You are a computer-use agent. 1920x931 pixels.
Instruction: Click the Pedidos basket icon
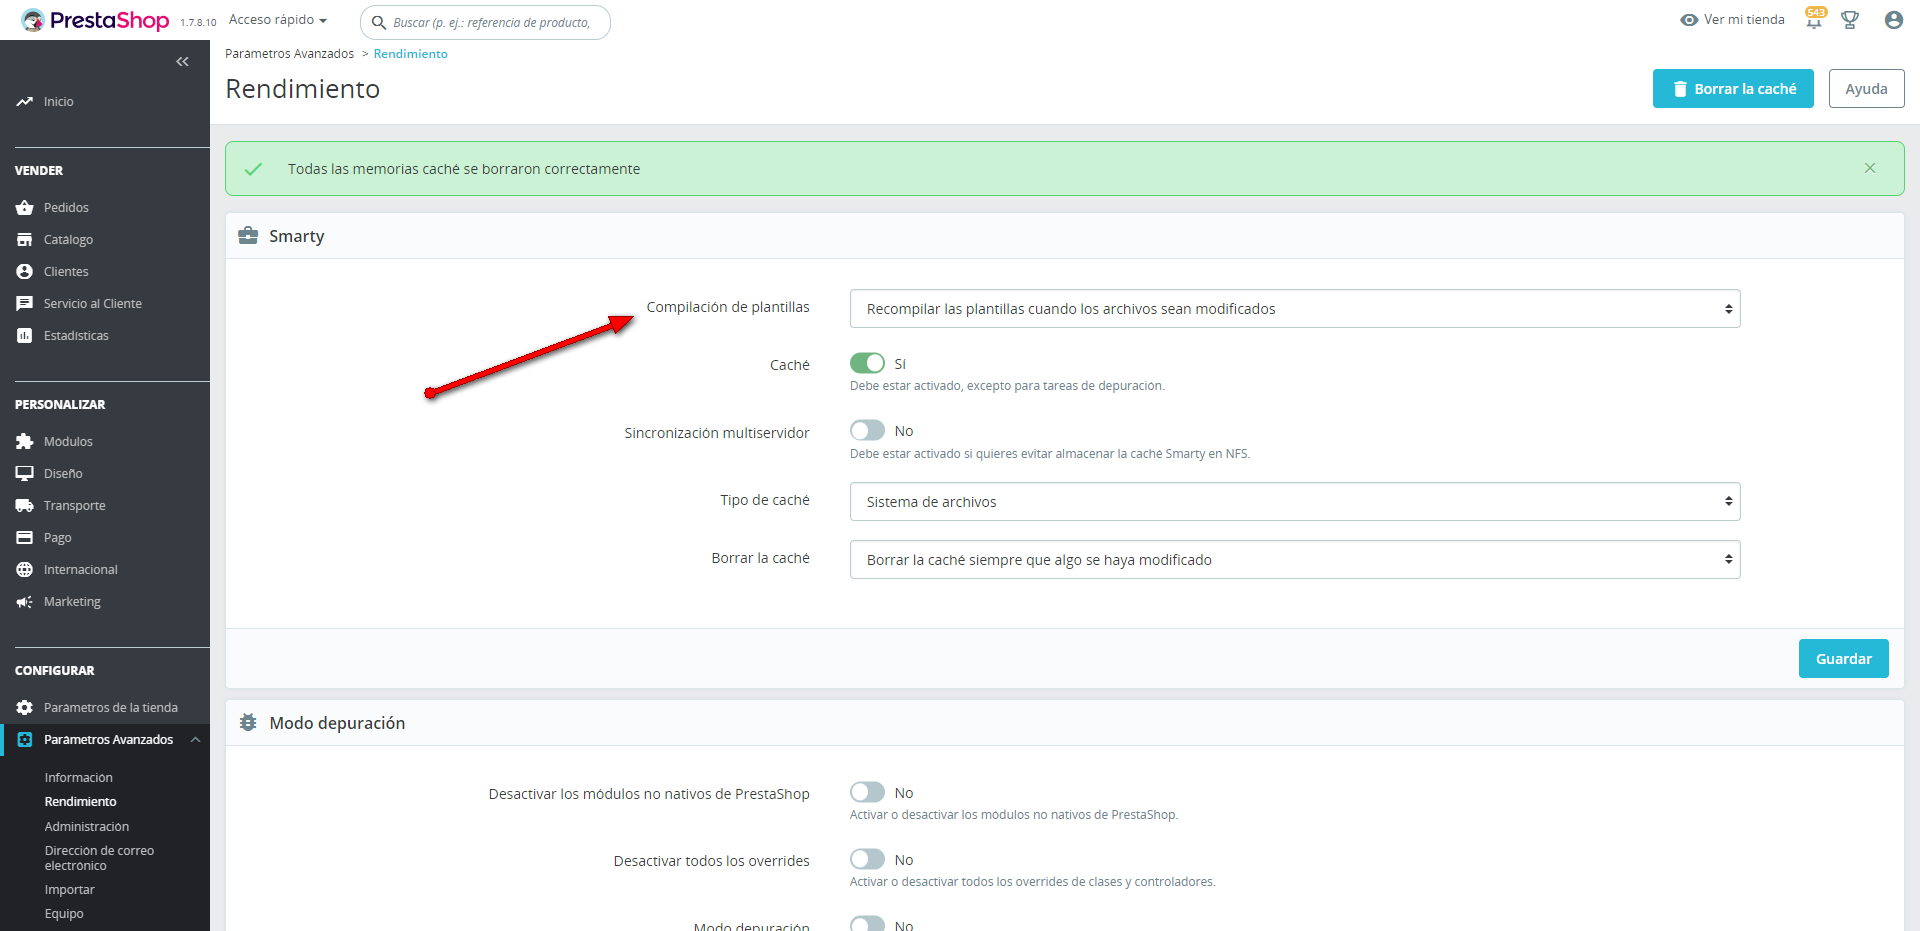pos(24,208)
